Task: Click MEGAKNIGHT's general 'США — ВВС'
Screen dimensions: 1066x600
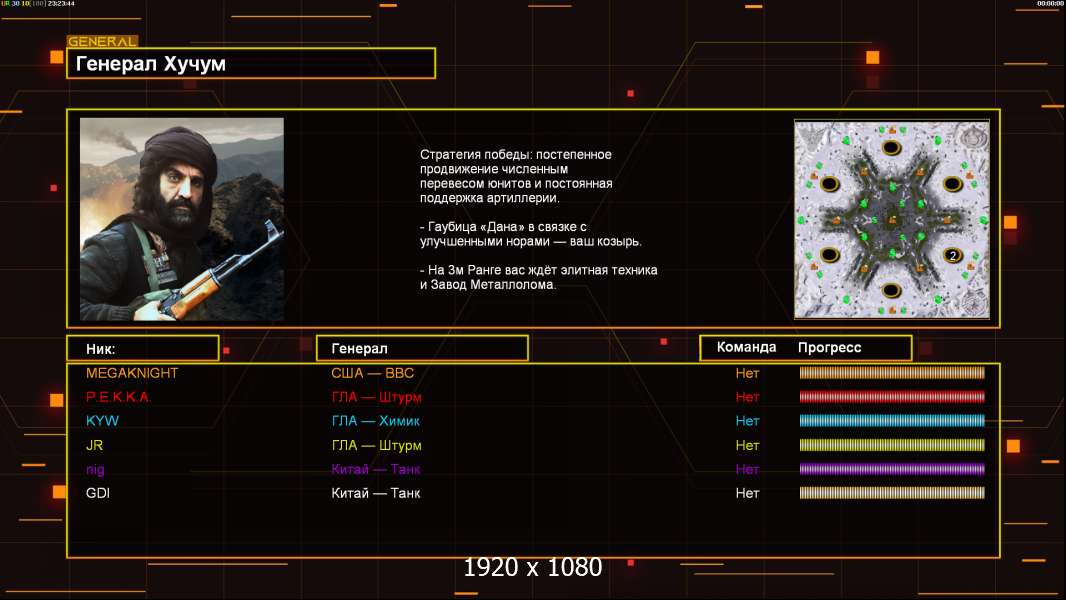Action: 373,373
